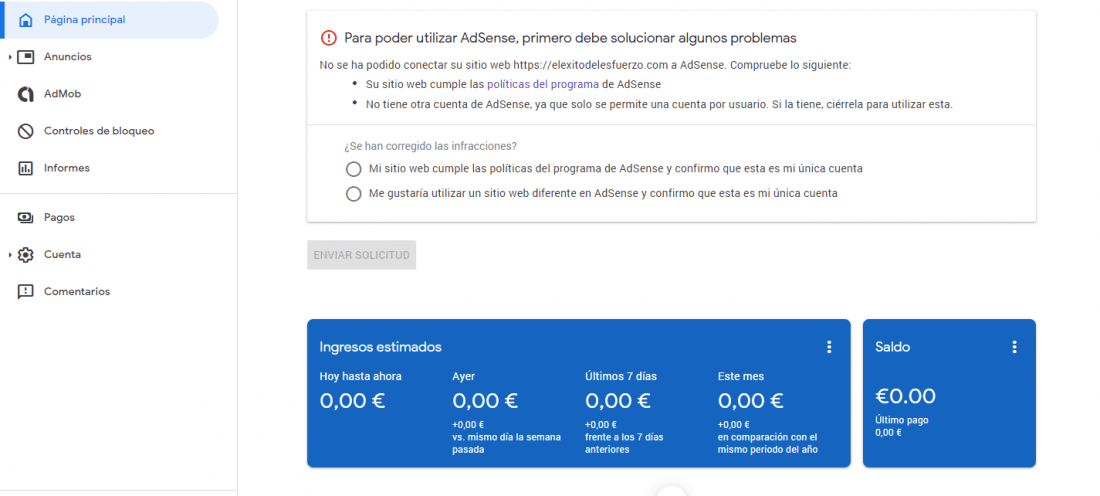This screenshot has height=496, width=1100.
Task: Click the Último pago amount in Saldo card
Action: pos(888,433)
